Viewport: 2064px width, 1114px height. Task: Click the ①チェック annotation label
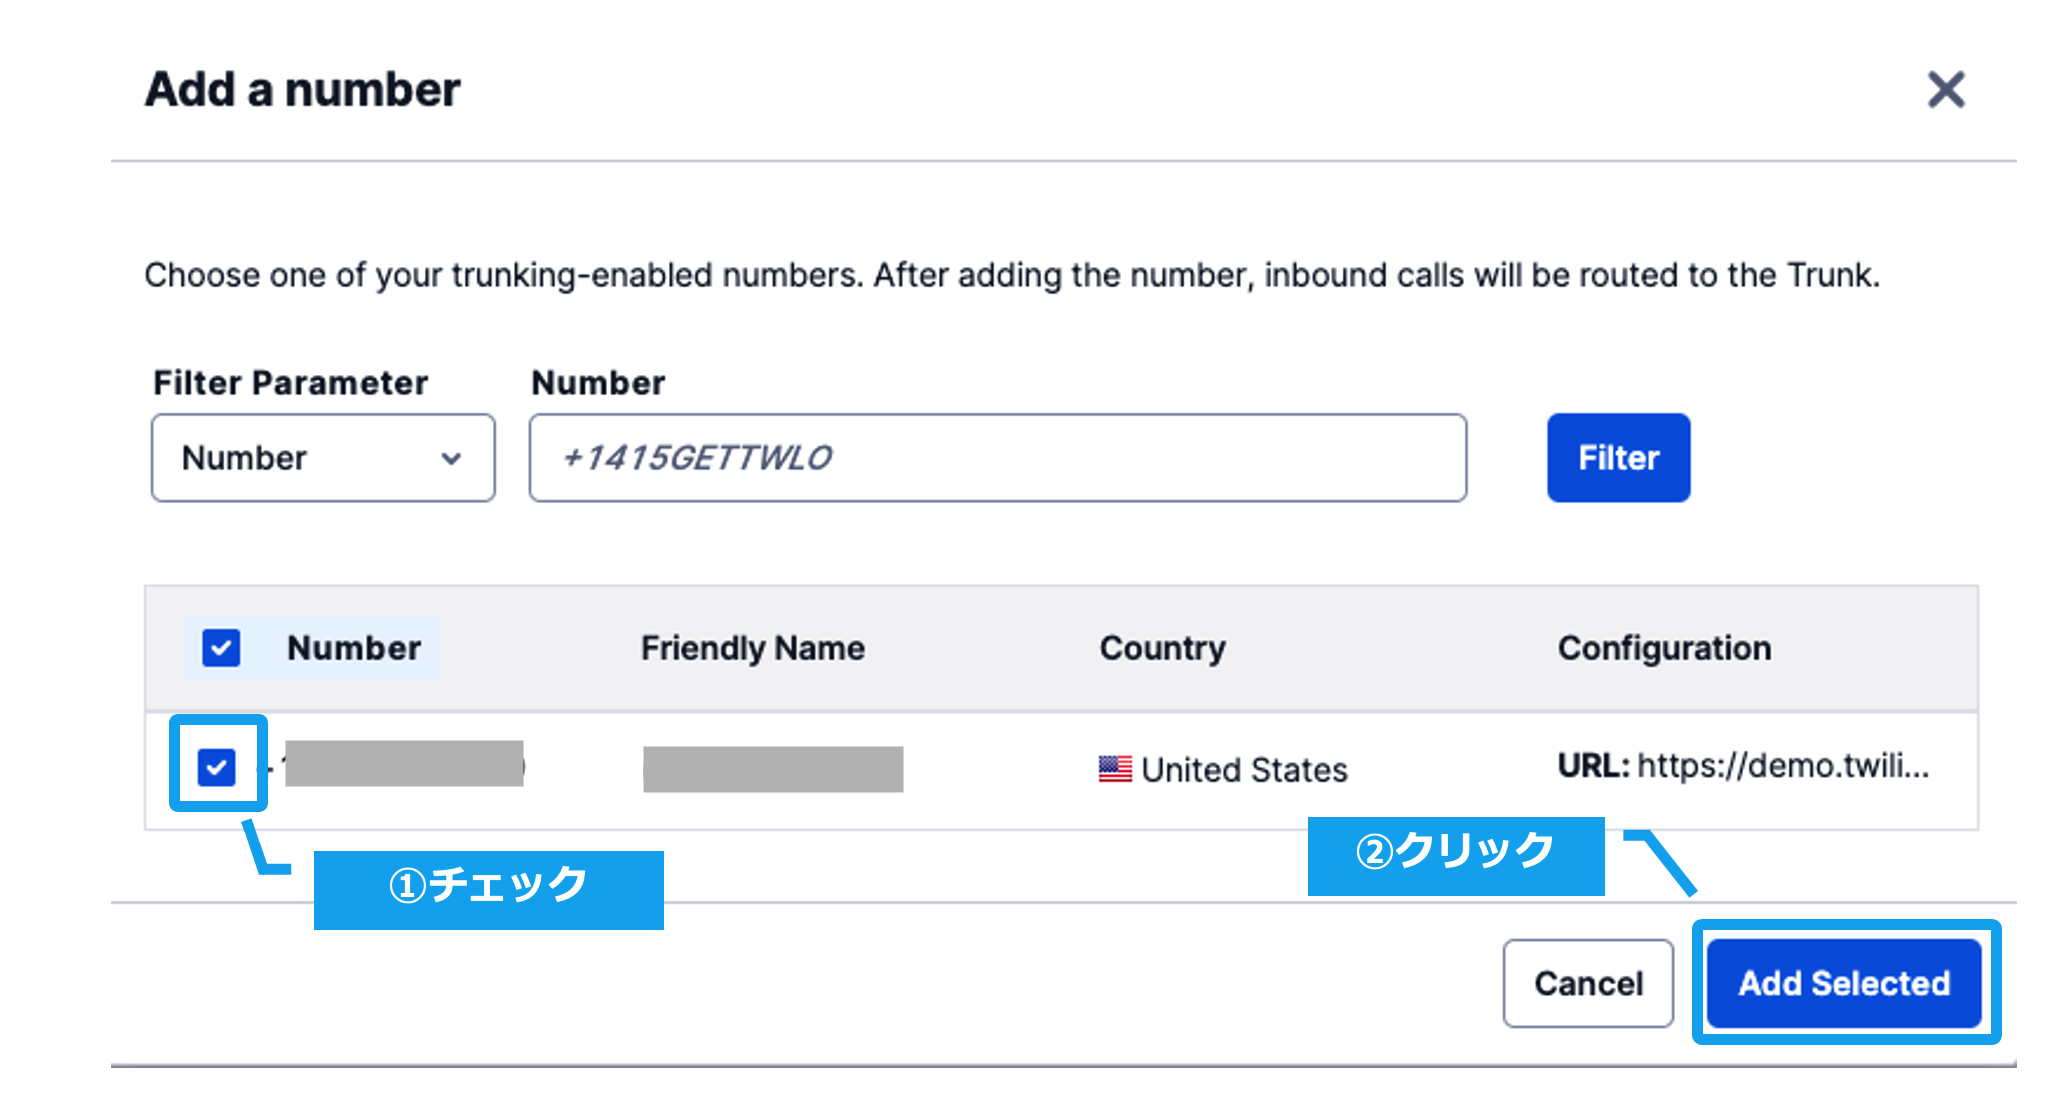click(488, 889)
